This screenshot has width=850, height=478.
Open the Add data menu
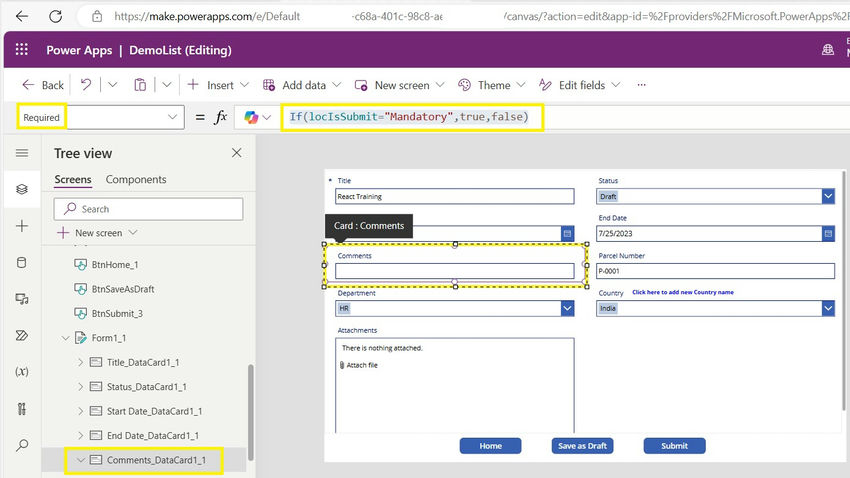click(302, 85)
